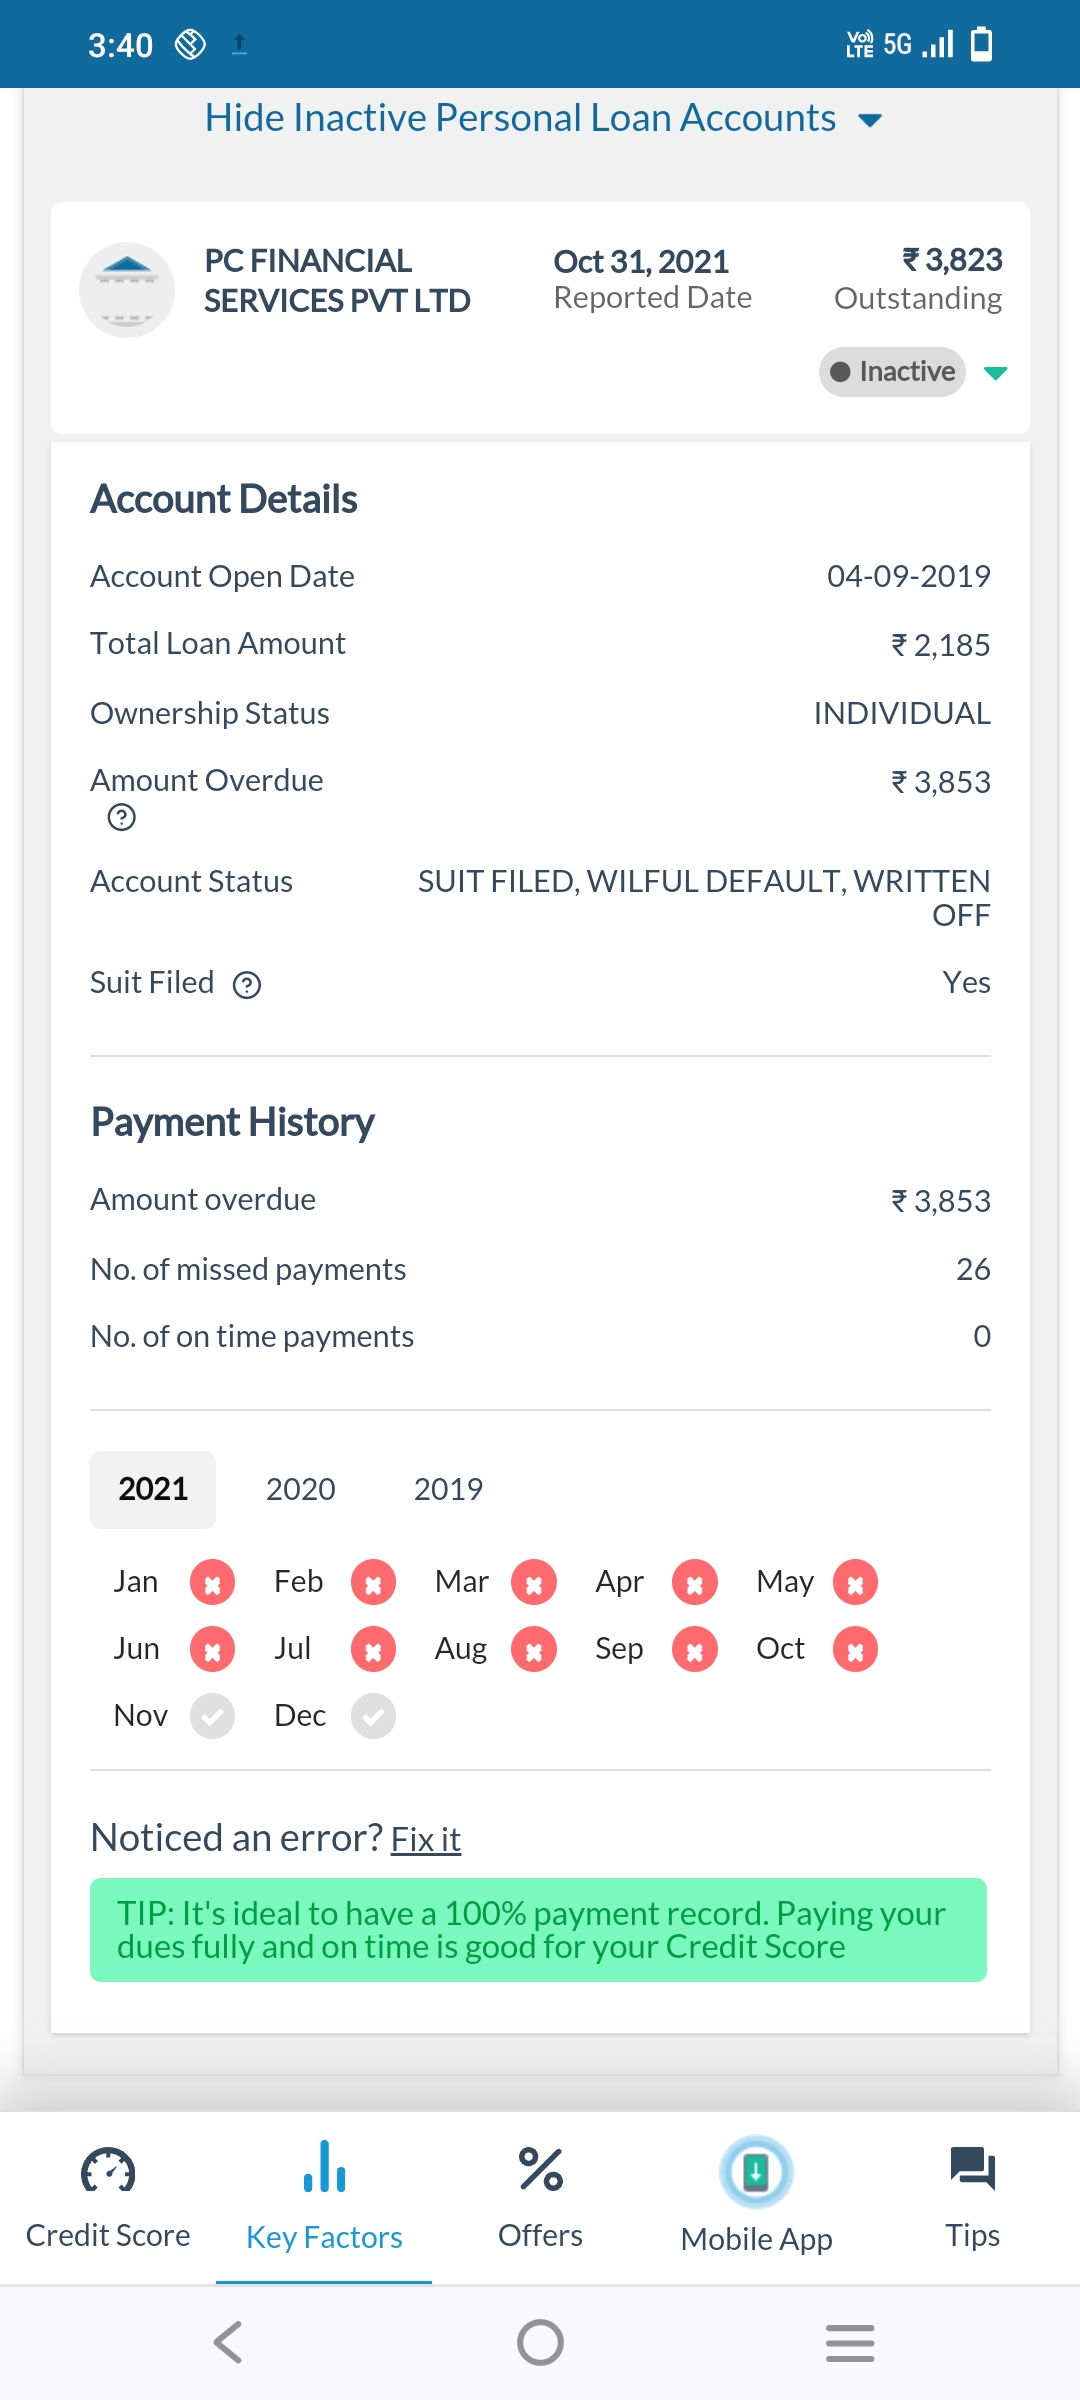
Task: Tap the October missed payment marker
Action: pyautogui.click(x=855, y=1650)
